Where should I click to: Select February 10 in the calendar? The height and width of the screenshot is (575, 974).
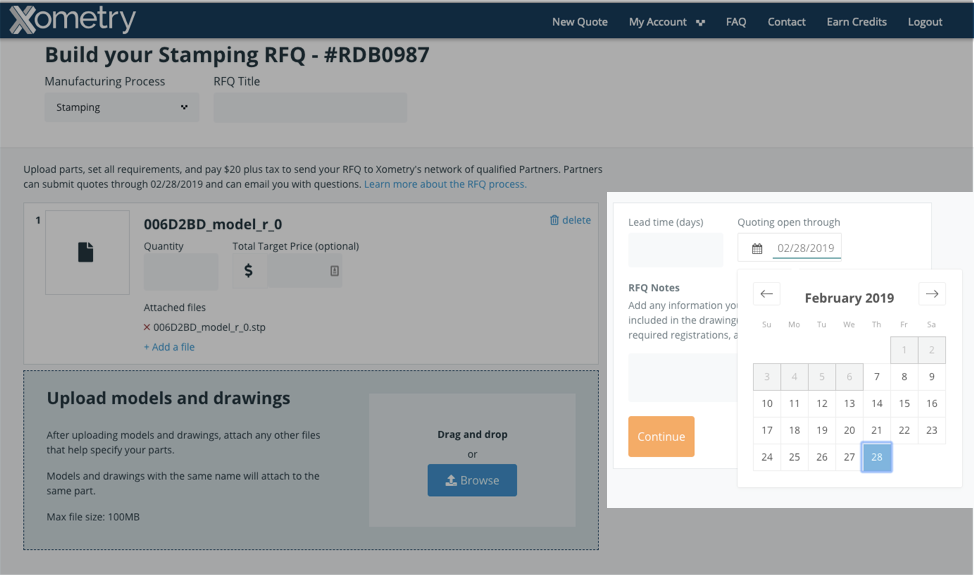767,404
